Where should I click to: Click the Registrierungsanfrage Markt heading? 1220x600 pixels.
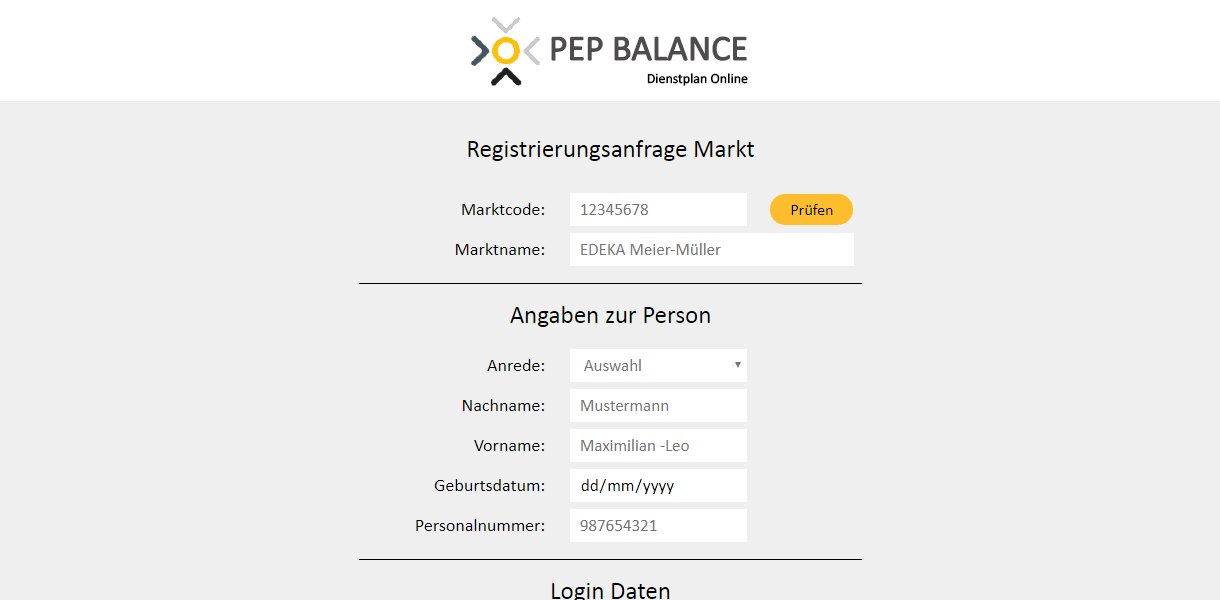pos(610,150)
